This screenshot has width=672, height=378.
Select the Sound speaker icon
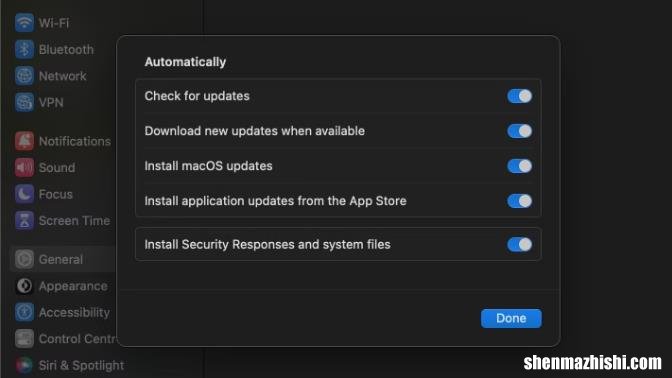point(24,168)
